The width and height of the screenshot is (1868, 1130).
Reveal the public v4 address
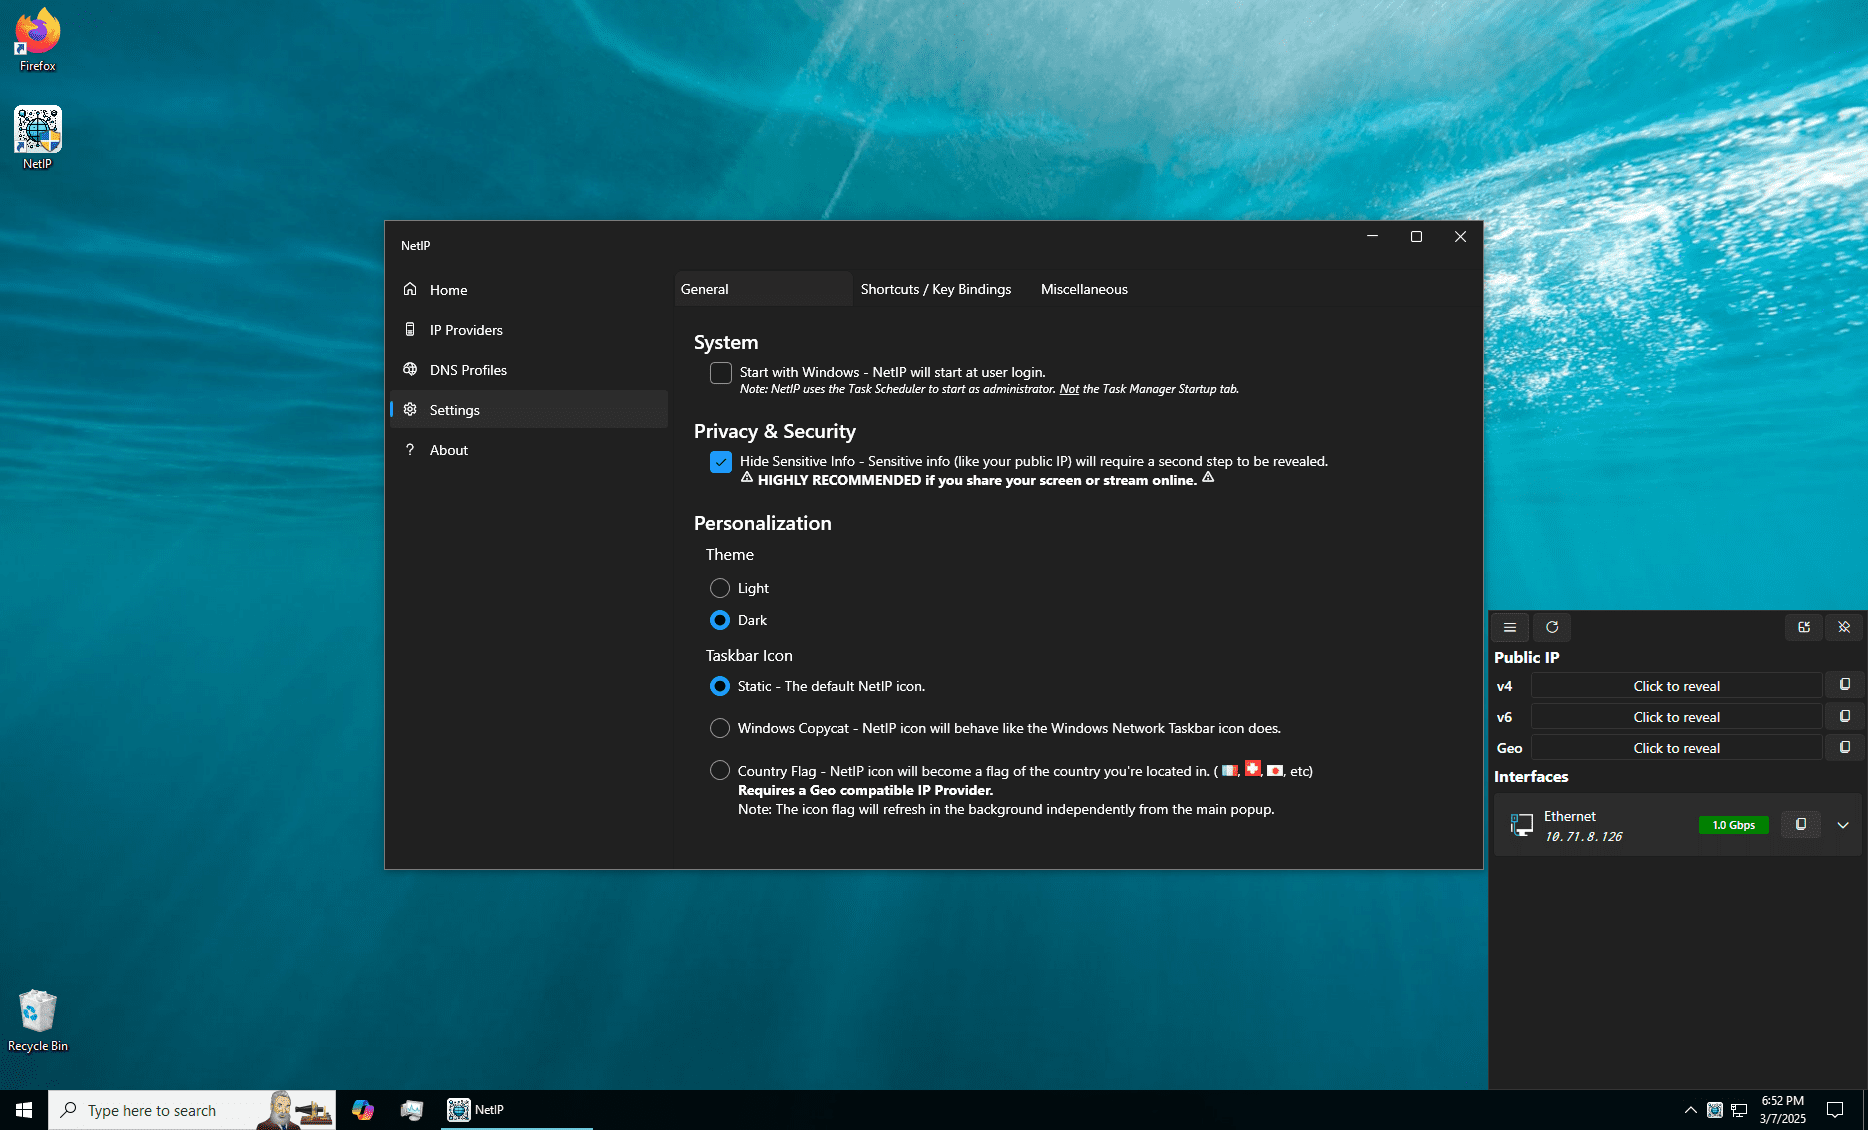click(1676, 686)
